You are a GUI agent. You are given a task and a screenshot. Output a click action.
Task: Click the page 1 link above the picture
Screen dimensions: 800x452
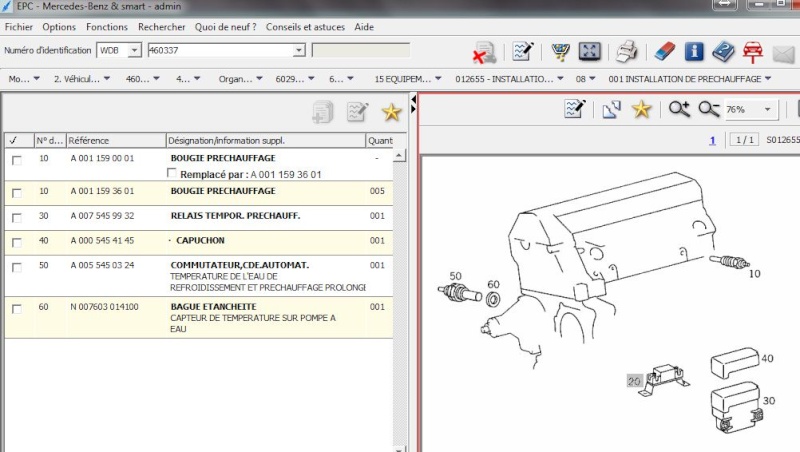tap(712, 140)
